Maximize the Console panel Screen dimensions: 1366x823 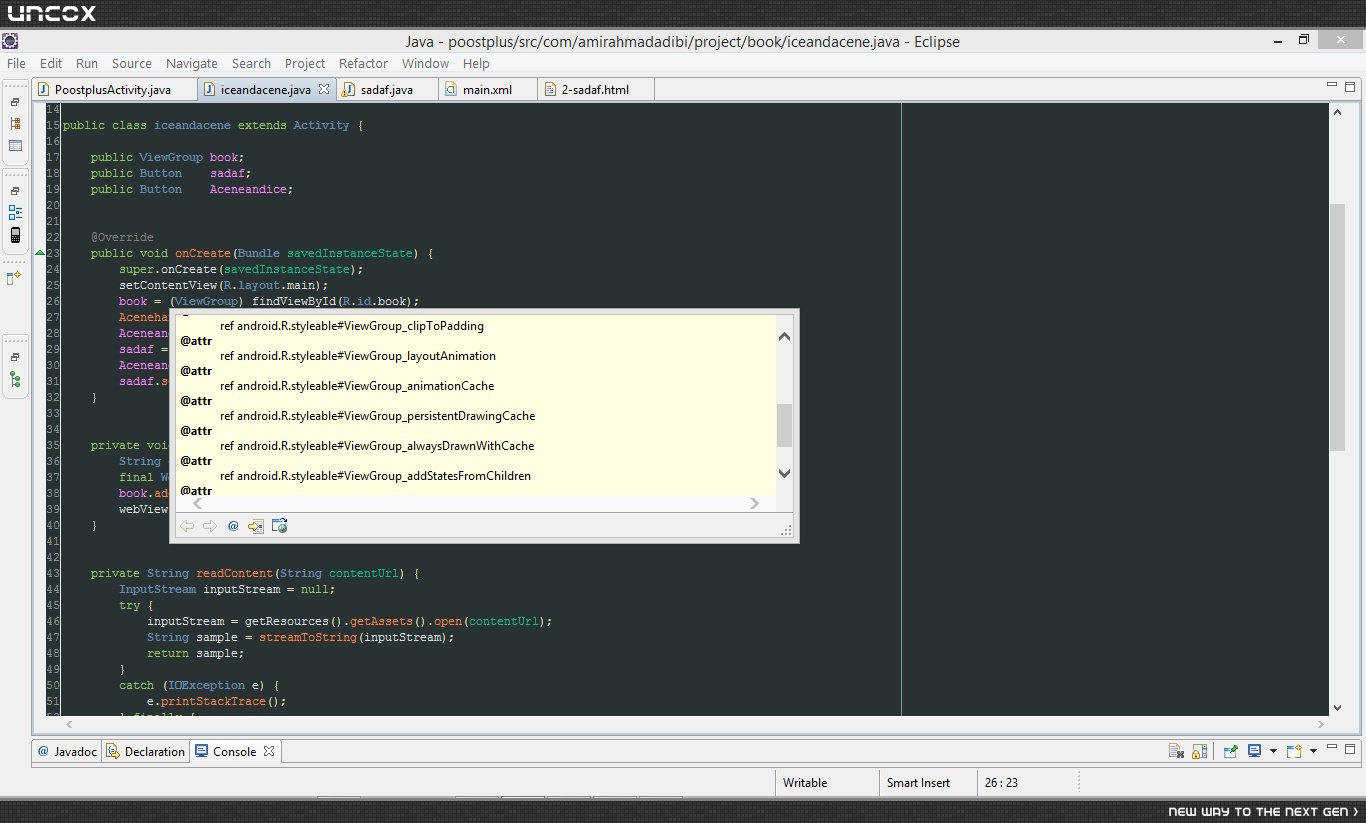pos(1351,748)
